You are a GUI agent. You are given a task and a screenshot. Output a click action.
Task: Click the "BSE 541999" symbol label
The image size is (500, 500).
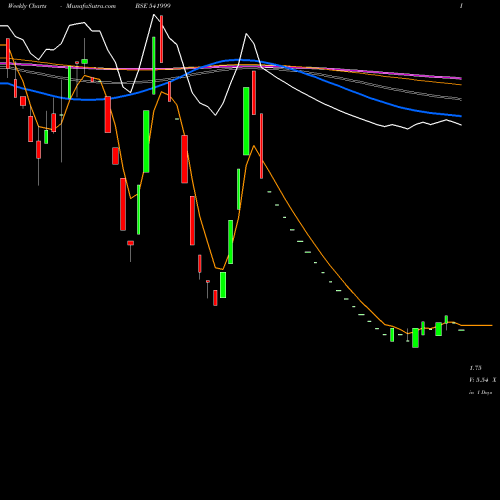coord(153,6)
